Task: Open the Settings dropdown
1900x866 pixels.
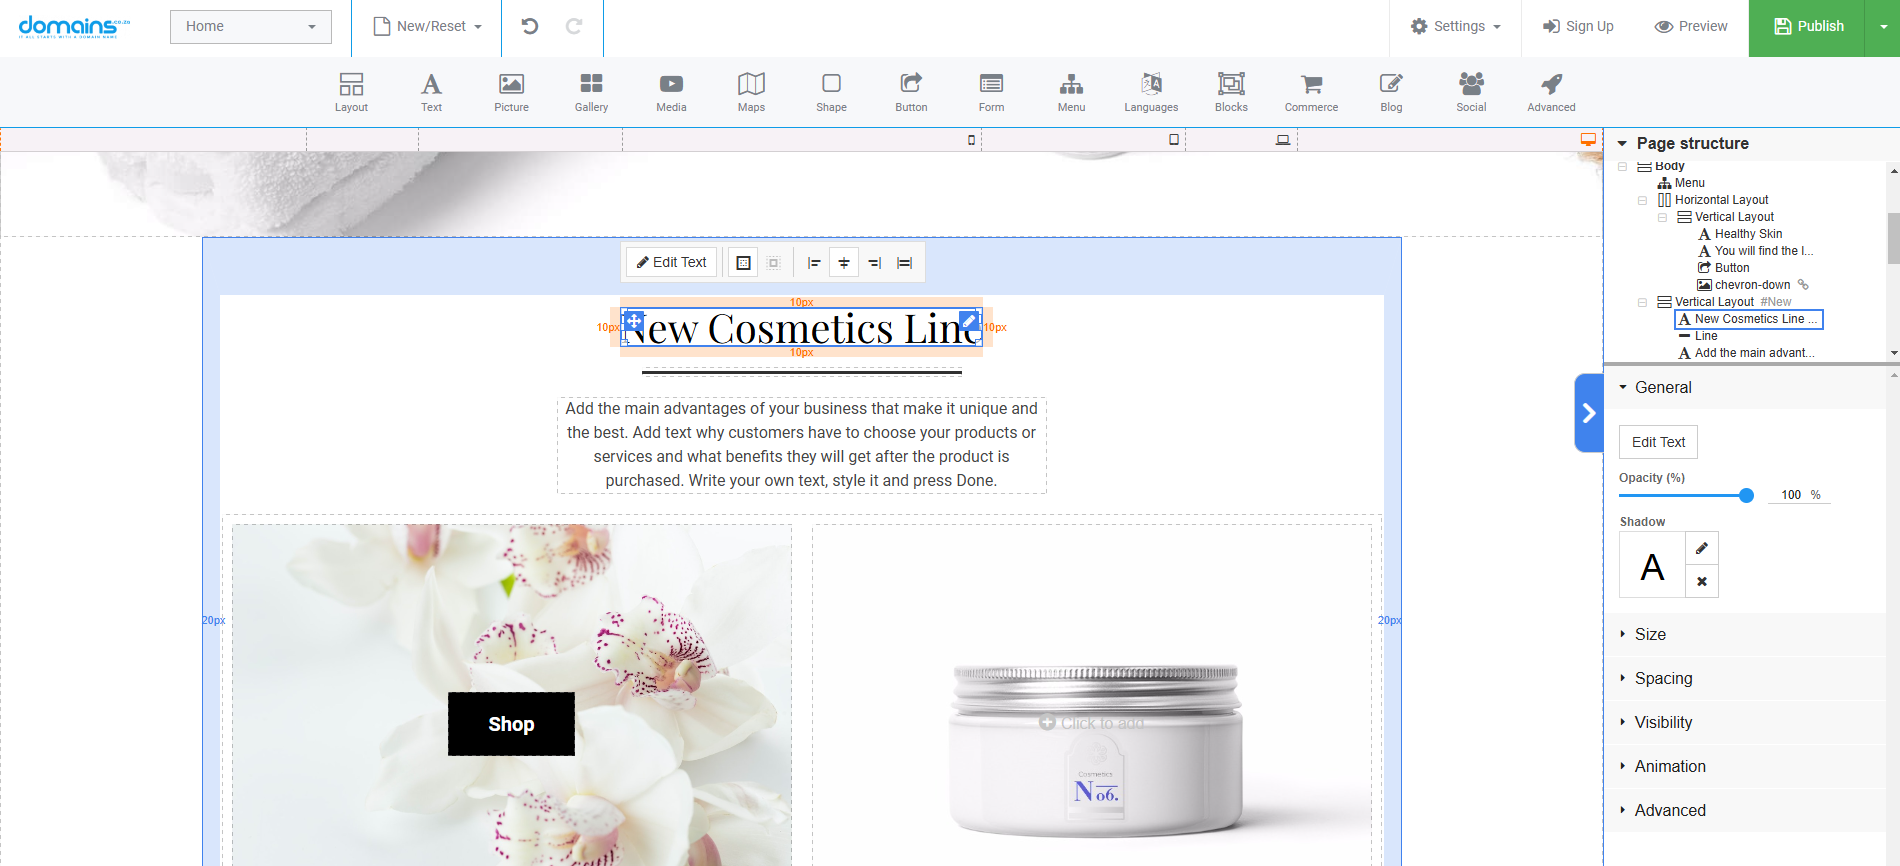Action: tap(1455, 26)
